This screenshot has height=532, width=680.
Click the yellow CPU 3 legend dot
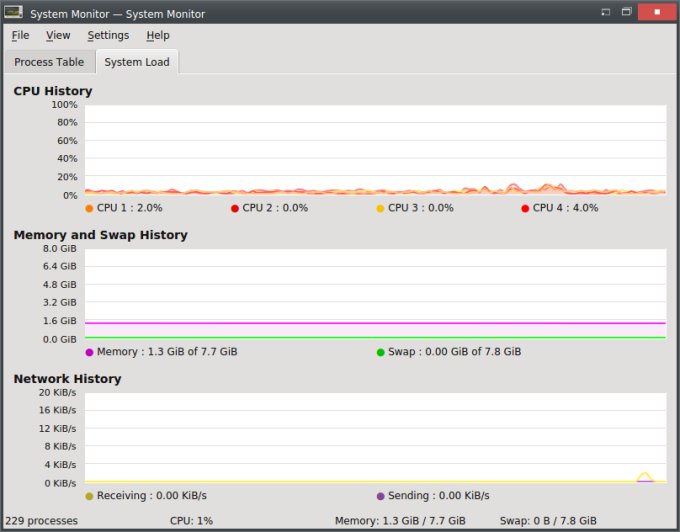380,208
